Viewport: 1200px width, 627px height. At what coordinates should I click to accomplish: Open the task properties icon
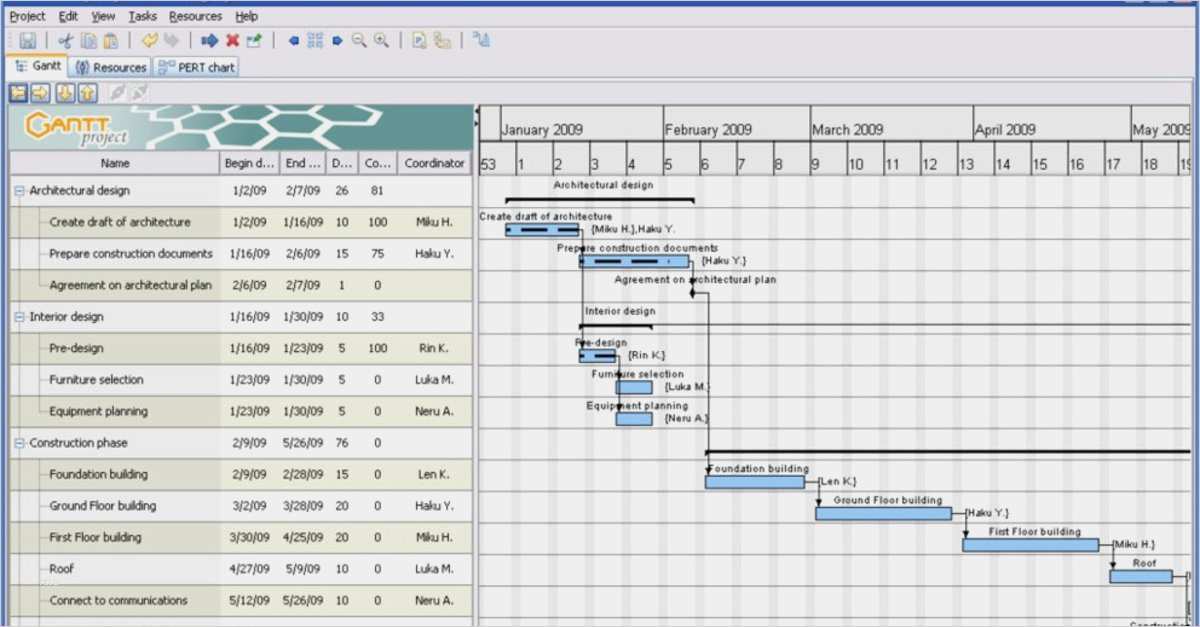click(x=254, y=41)
